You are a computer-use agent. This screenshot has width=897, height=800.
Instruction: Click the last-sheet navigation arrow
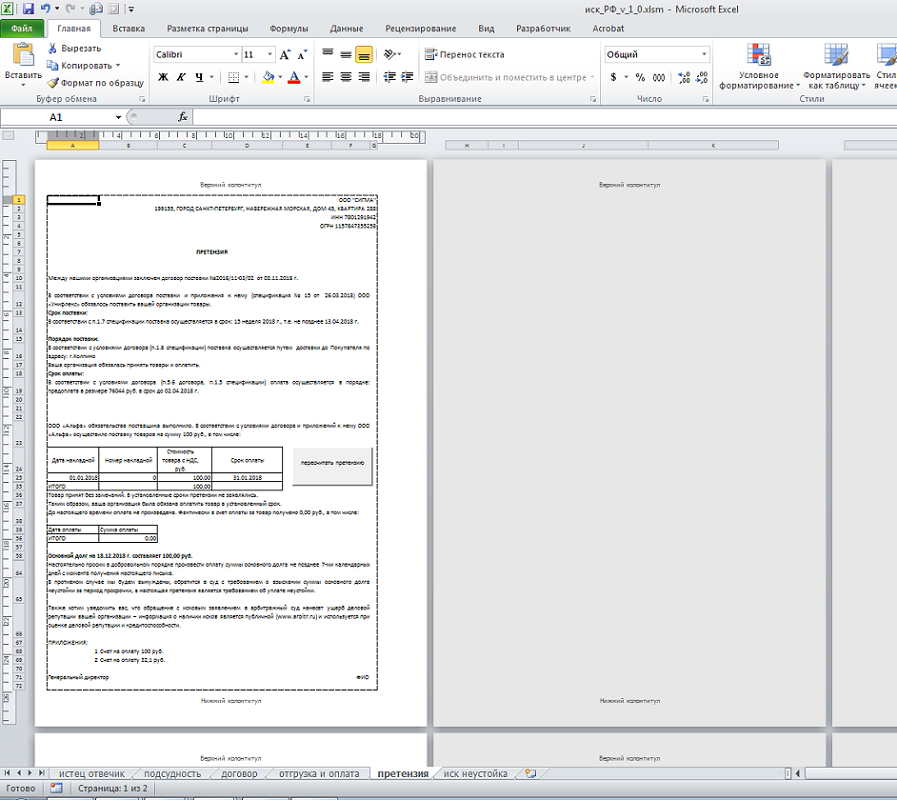pyautogui.click(x=41, y=773)
